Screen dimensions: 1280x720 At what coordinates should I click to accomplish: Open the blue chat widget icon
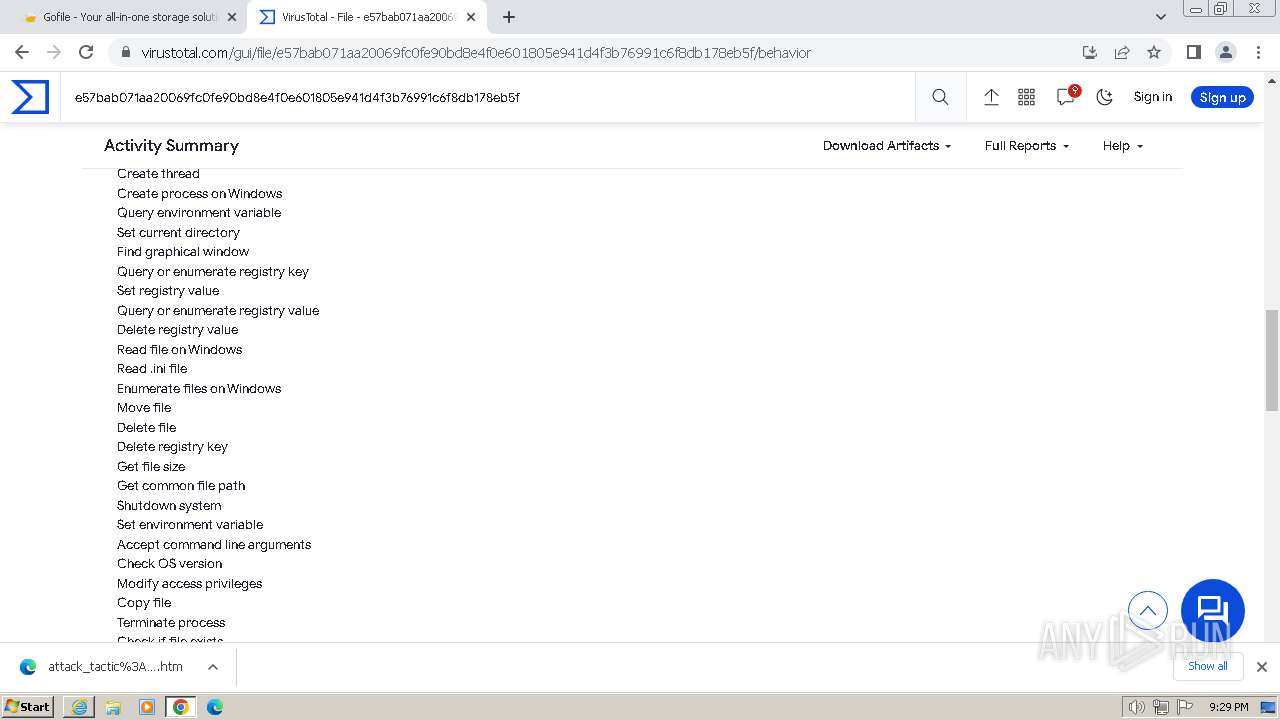pyautogui.click(x=1213, y=611)
